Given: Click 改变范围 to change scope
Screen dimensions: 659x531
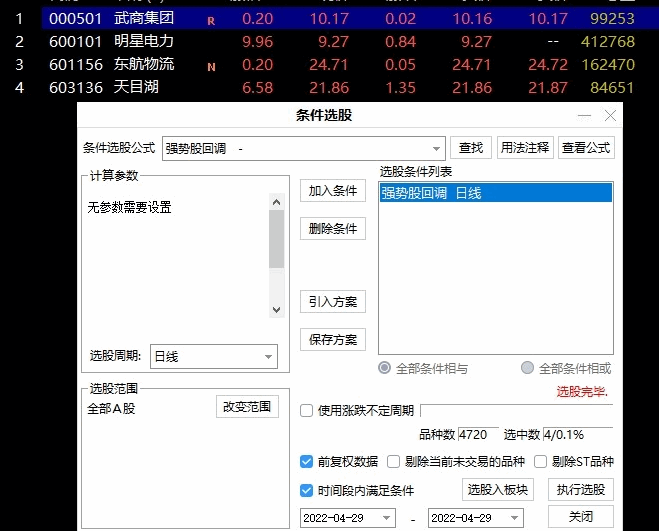Looking at the screenshot, I should point(247,407).
